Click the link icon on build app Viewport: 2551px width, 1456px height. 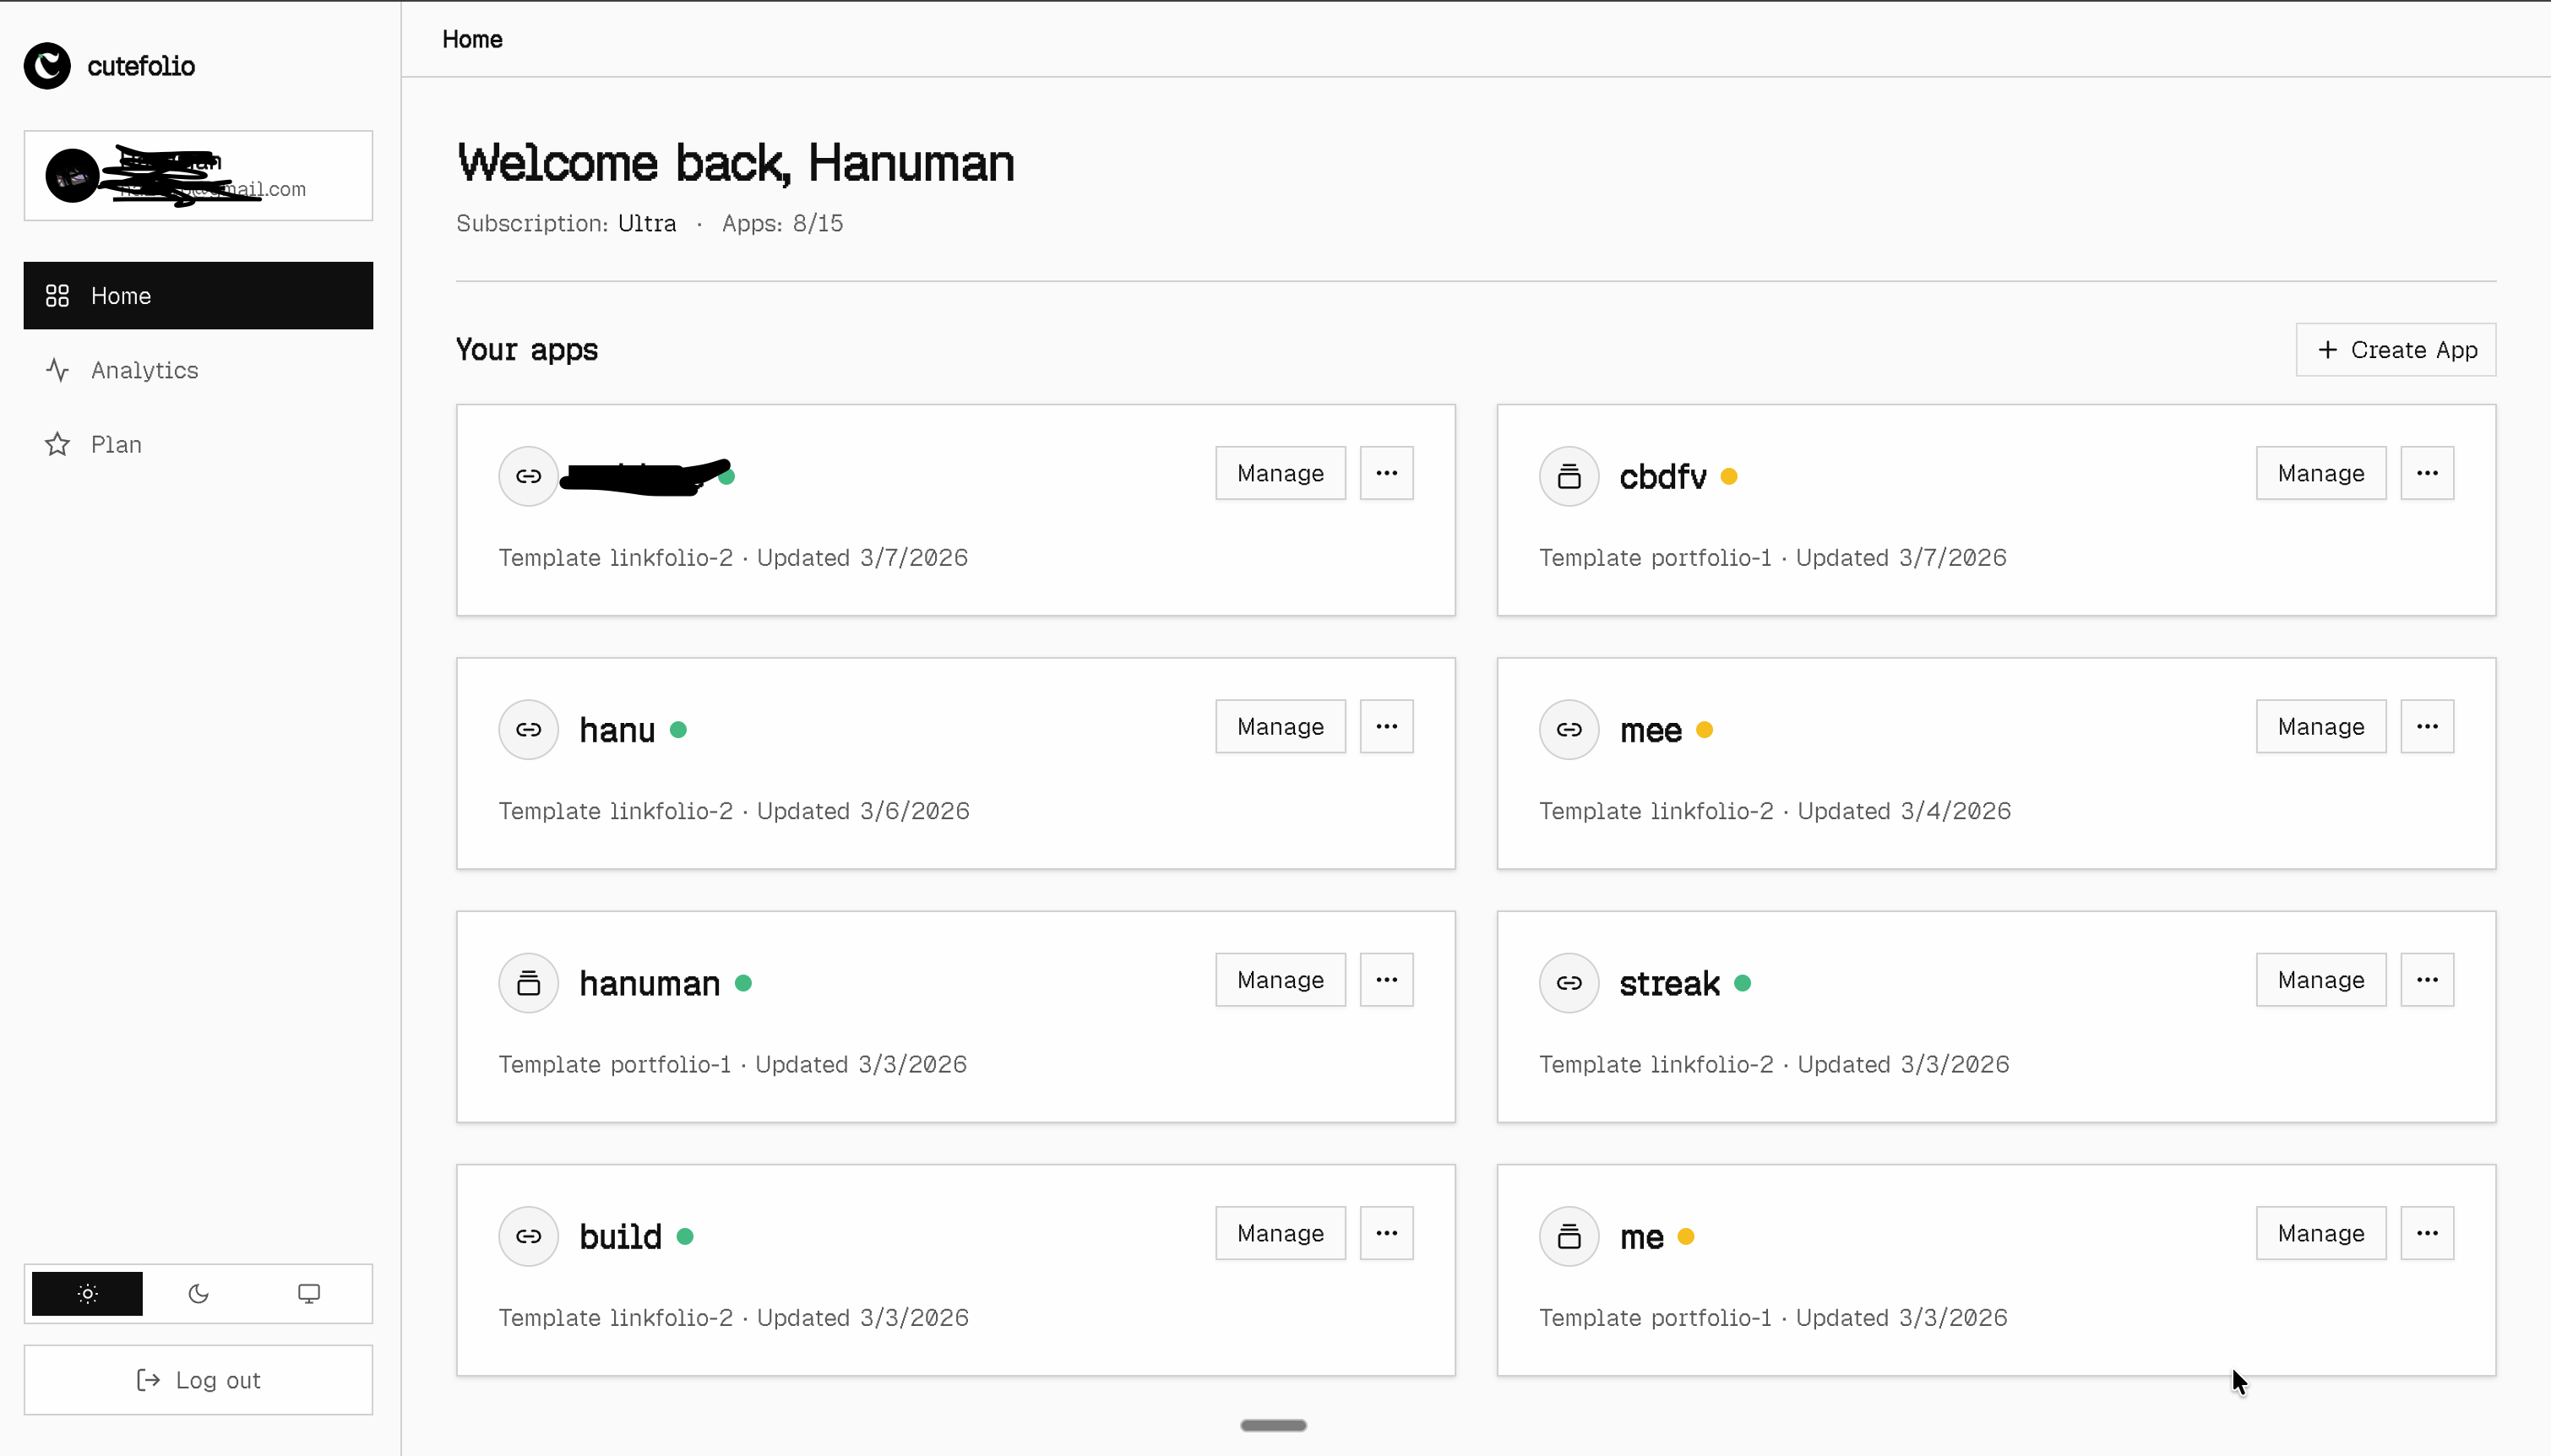tap(528, 1236)
